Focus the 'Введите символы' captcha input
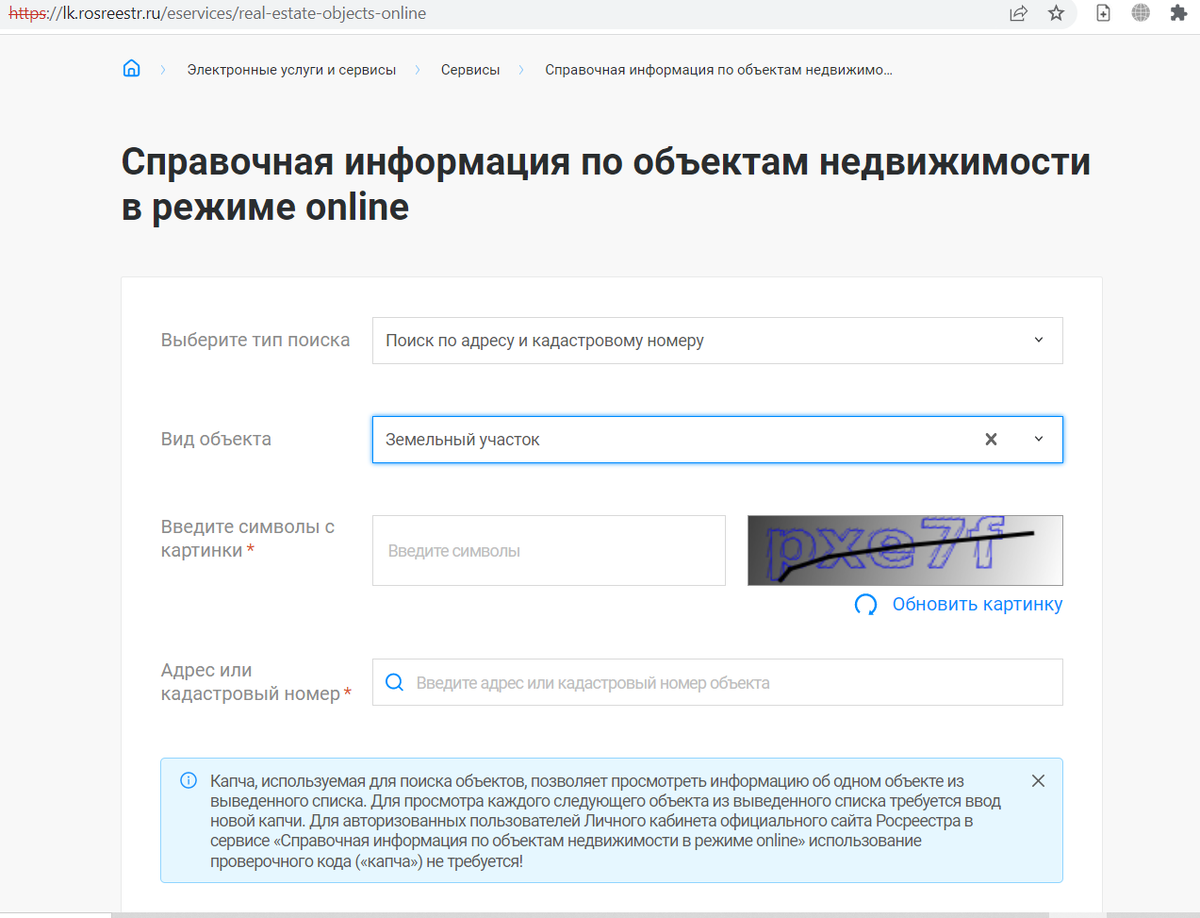The width and height of the screenshot is (1200, 918). [548, 551]
